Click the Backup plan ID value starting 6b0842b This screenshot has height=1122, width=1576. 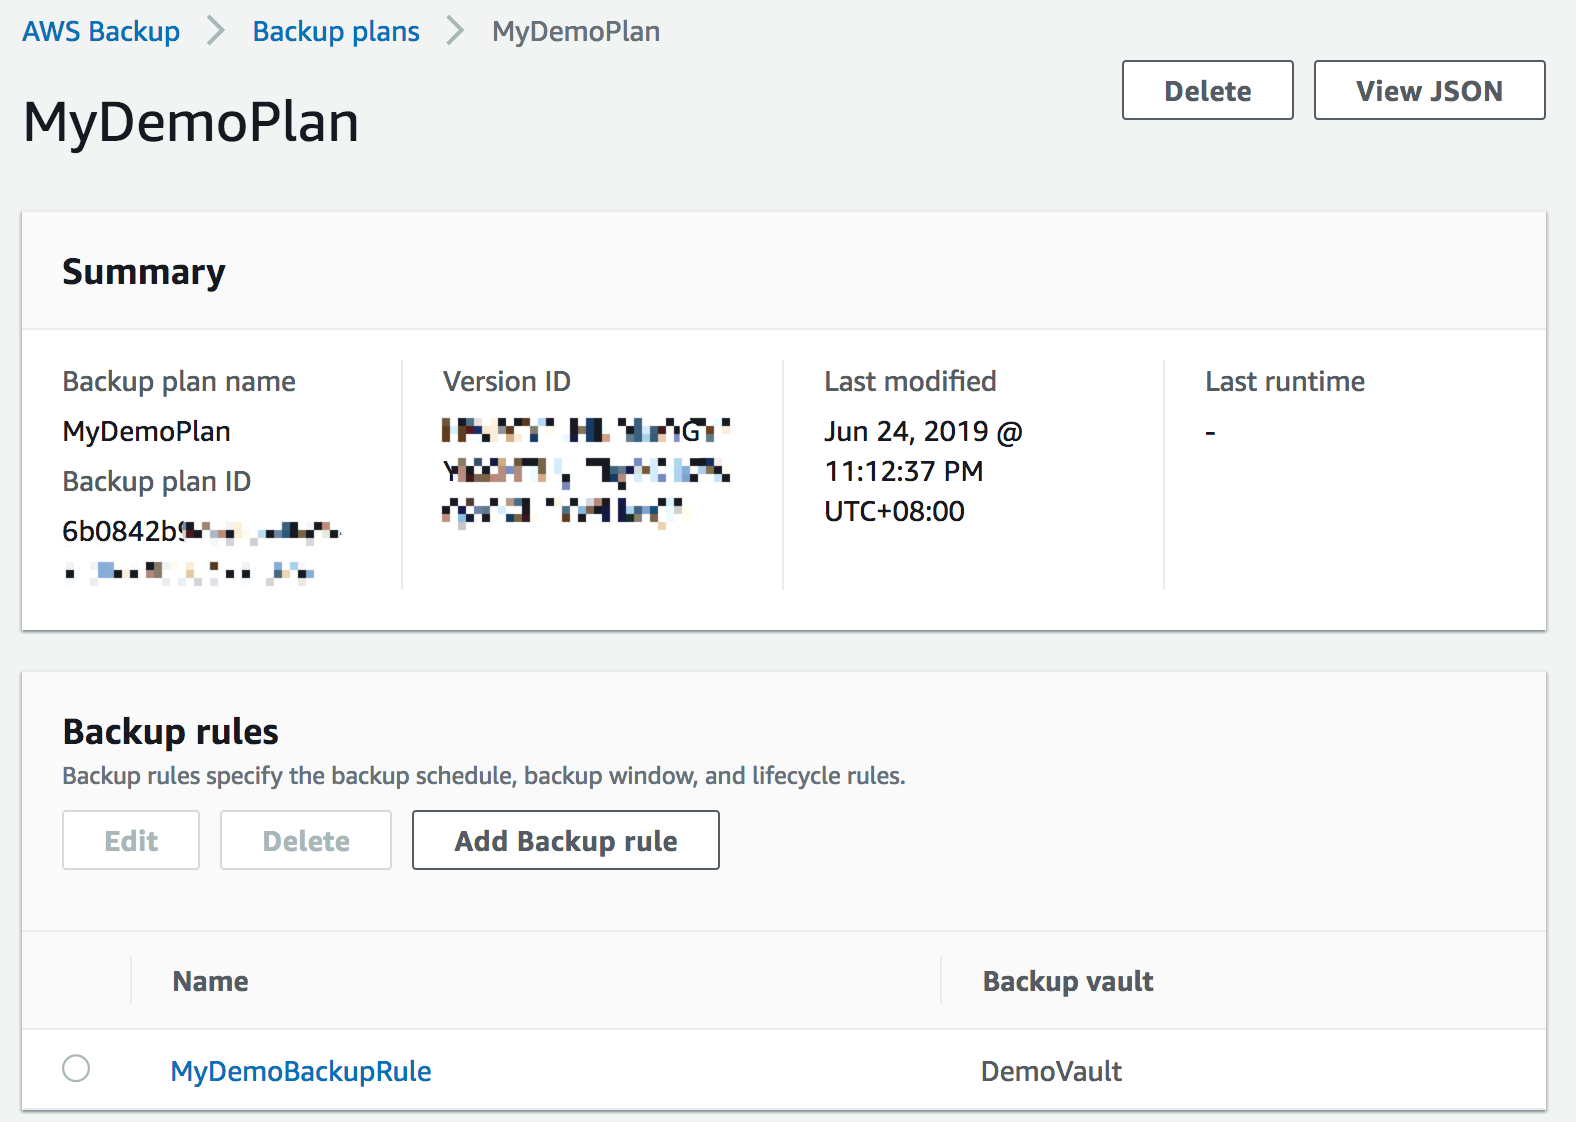click(202, 550)
